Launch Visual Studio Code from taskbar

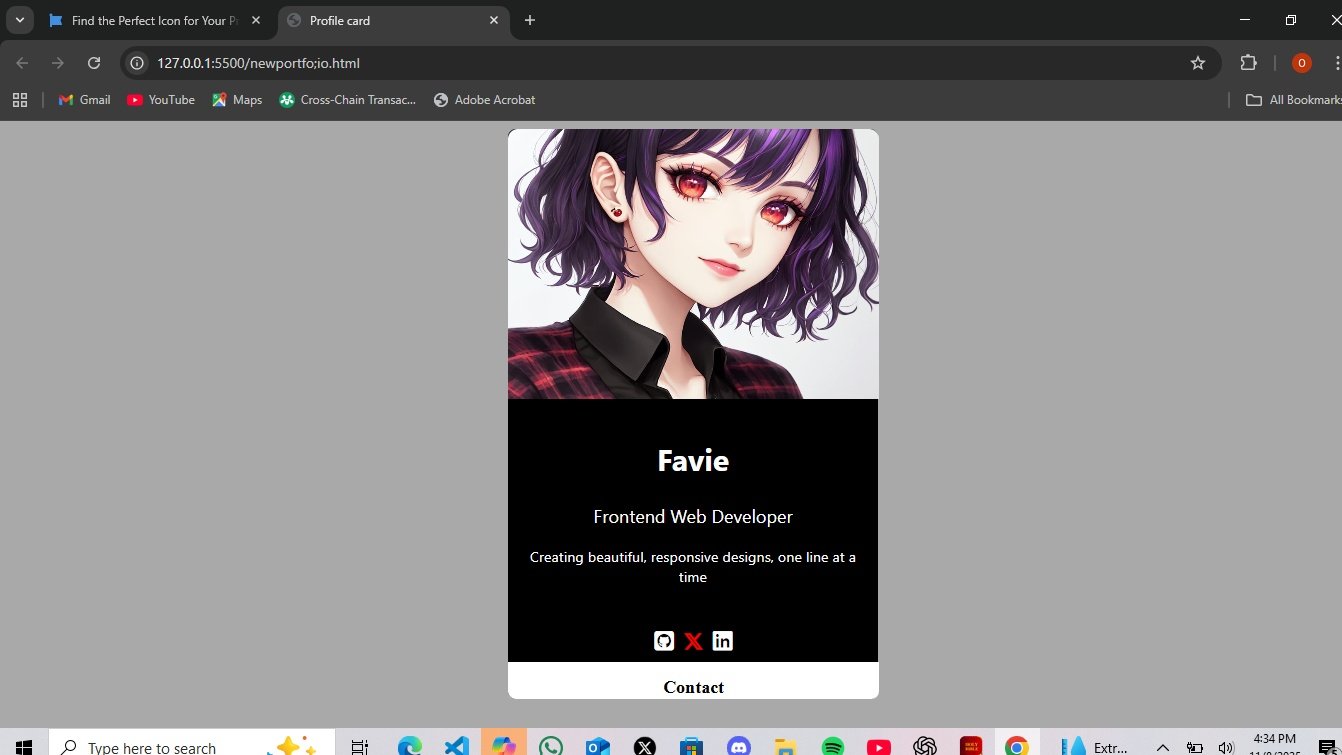pyautogui.click(x=457, y=746)
